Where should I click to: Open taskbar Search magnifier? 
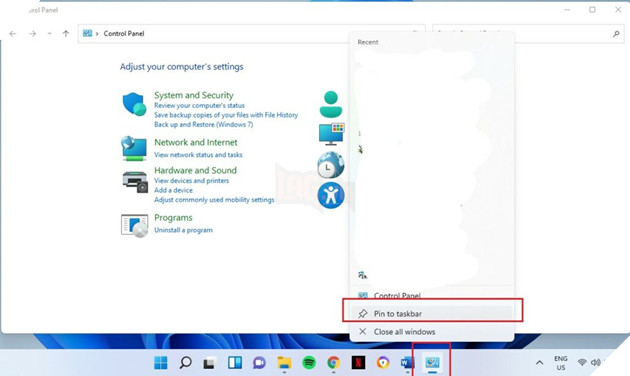pyautogui.click(x=185, y=363)
